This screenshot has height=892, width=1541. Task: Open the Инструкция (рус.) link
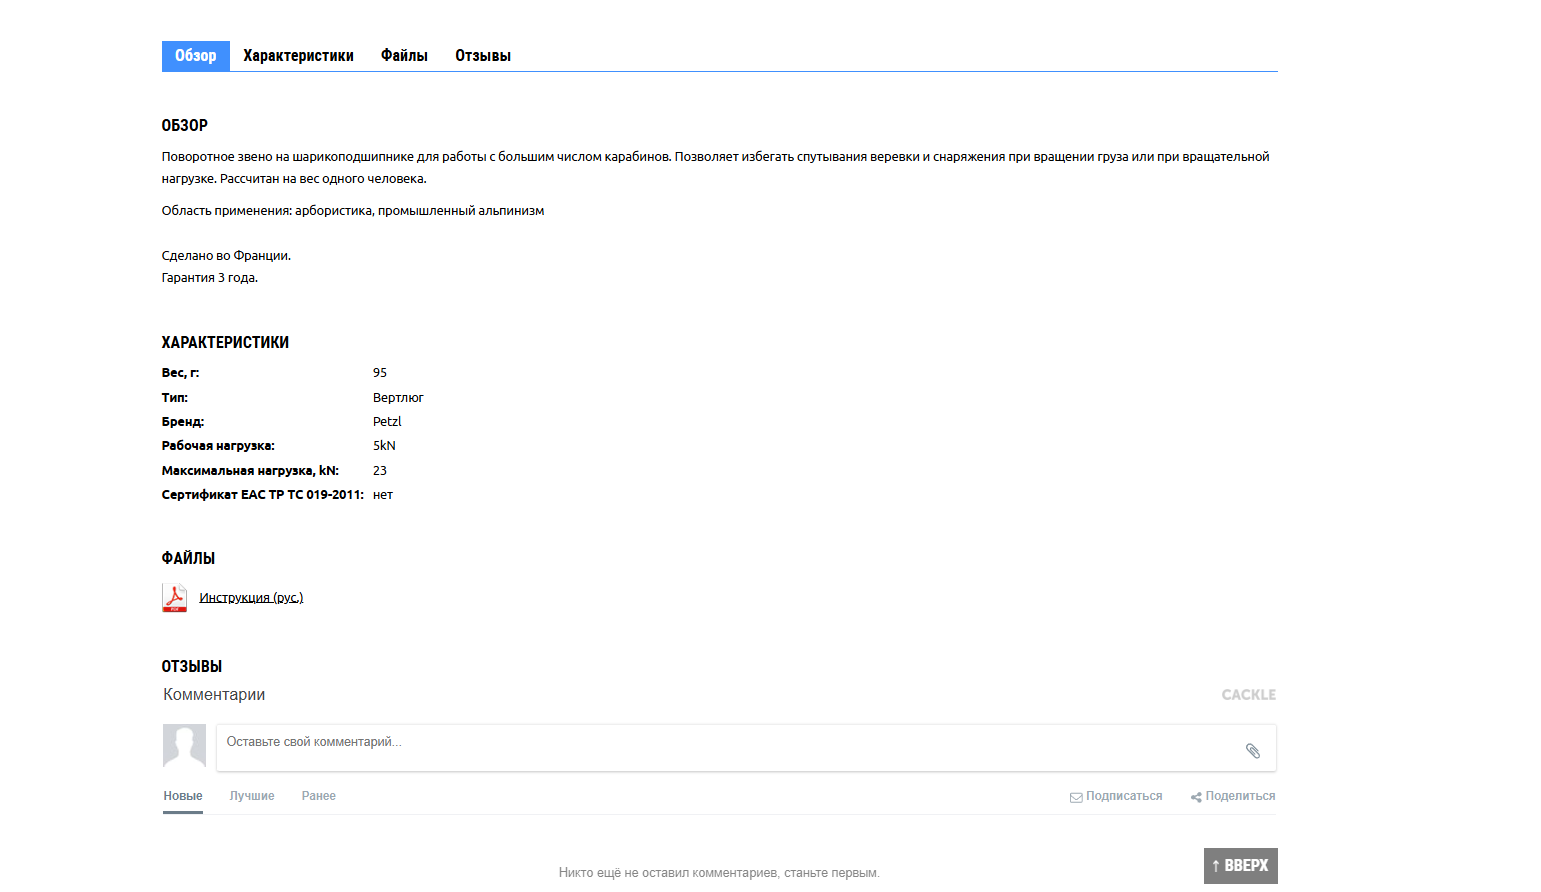(x=251, y=598)
